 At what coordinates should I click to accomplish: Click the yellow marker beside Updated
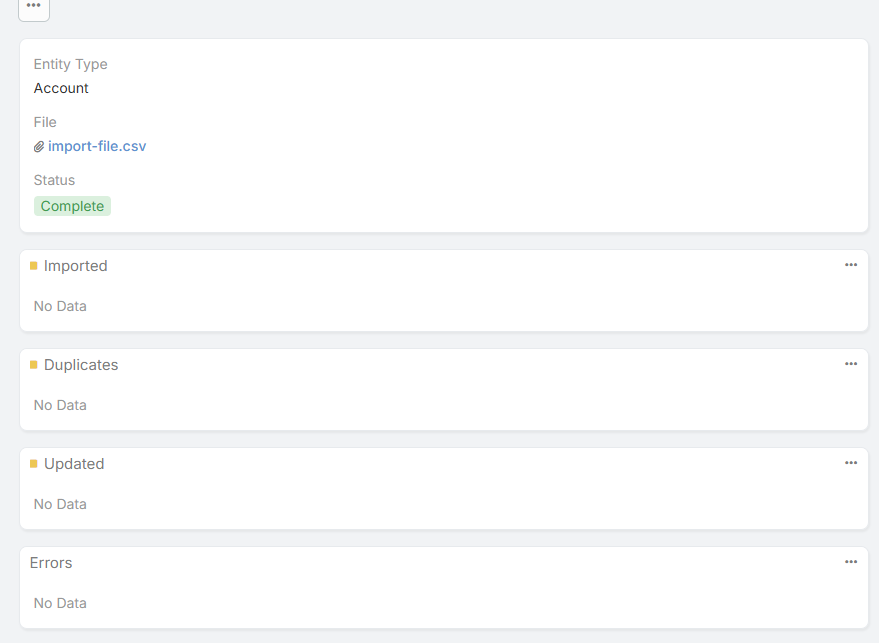coord(34,464)
